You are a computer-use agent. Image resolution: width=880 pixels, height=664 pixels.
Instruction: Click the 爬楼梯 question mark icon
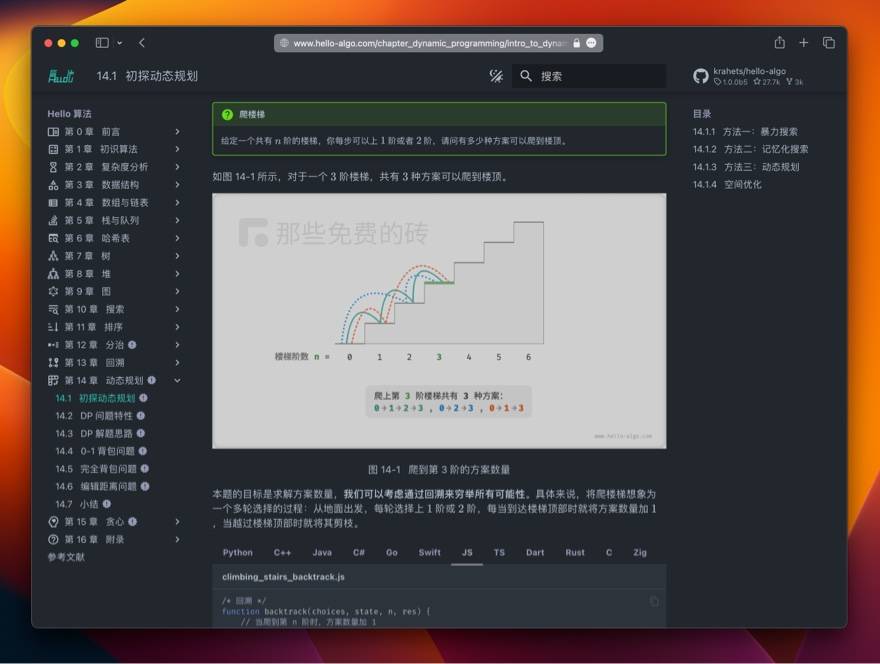(x=227, y=115)
